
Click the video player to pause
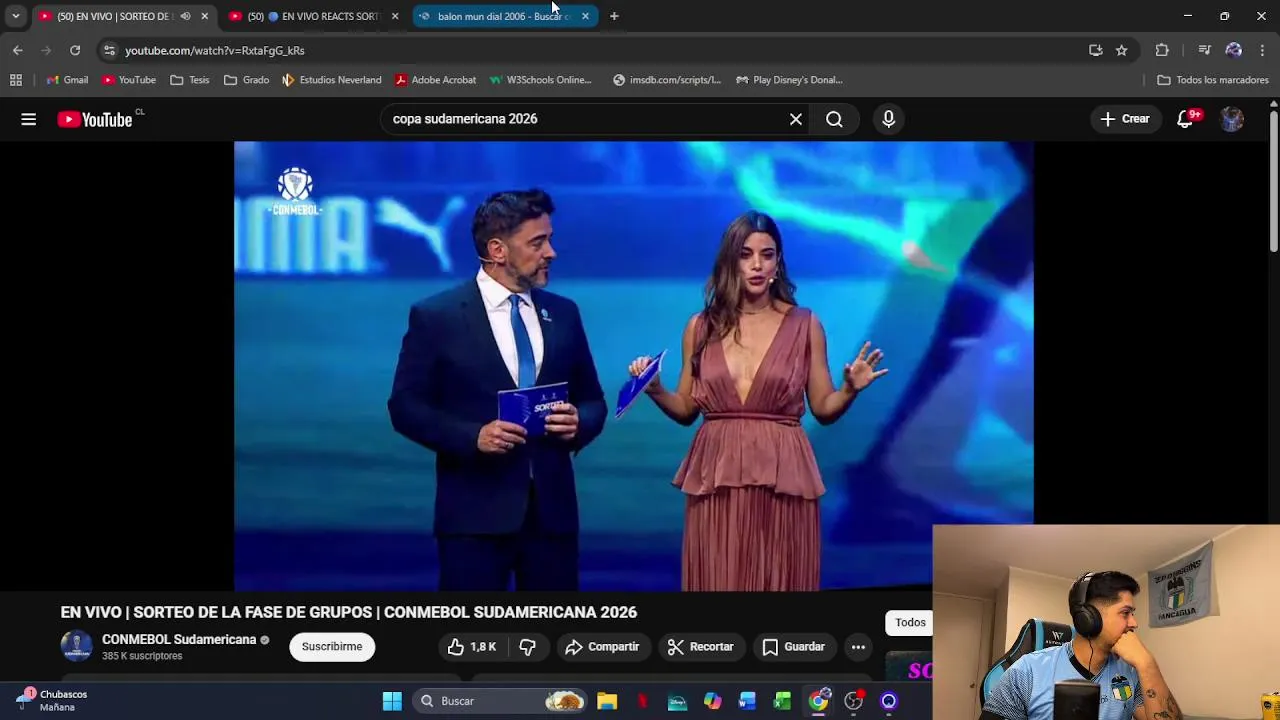tap(633, 366)
